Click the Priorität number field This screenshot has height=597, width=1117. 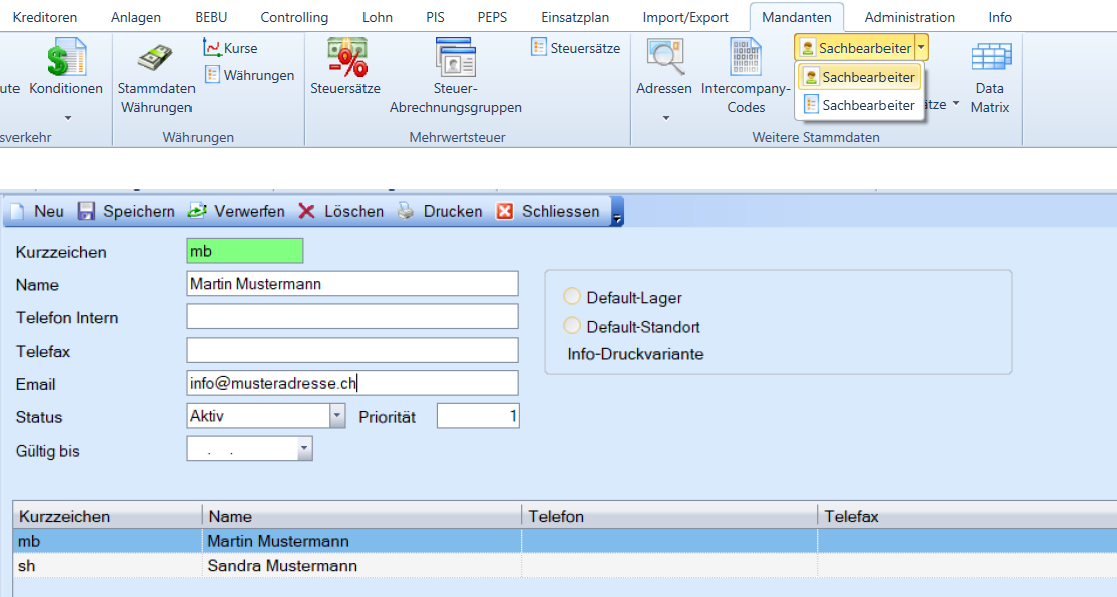478,415
